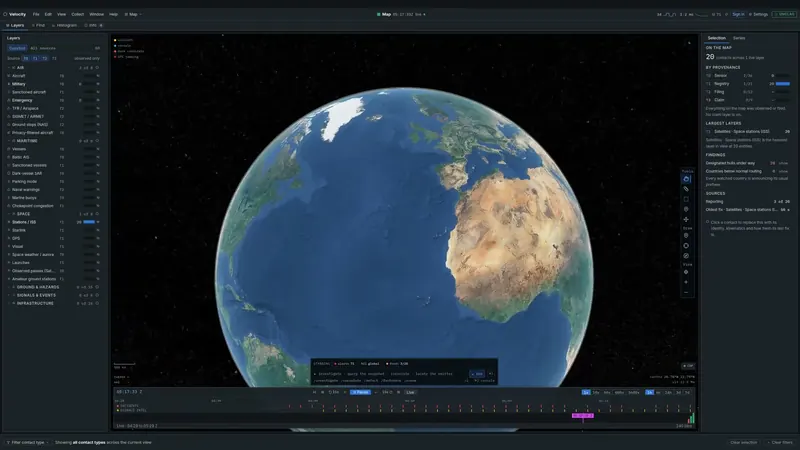
Task: Open the View menu
Action: coord(61,14)
